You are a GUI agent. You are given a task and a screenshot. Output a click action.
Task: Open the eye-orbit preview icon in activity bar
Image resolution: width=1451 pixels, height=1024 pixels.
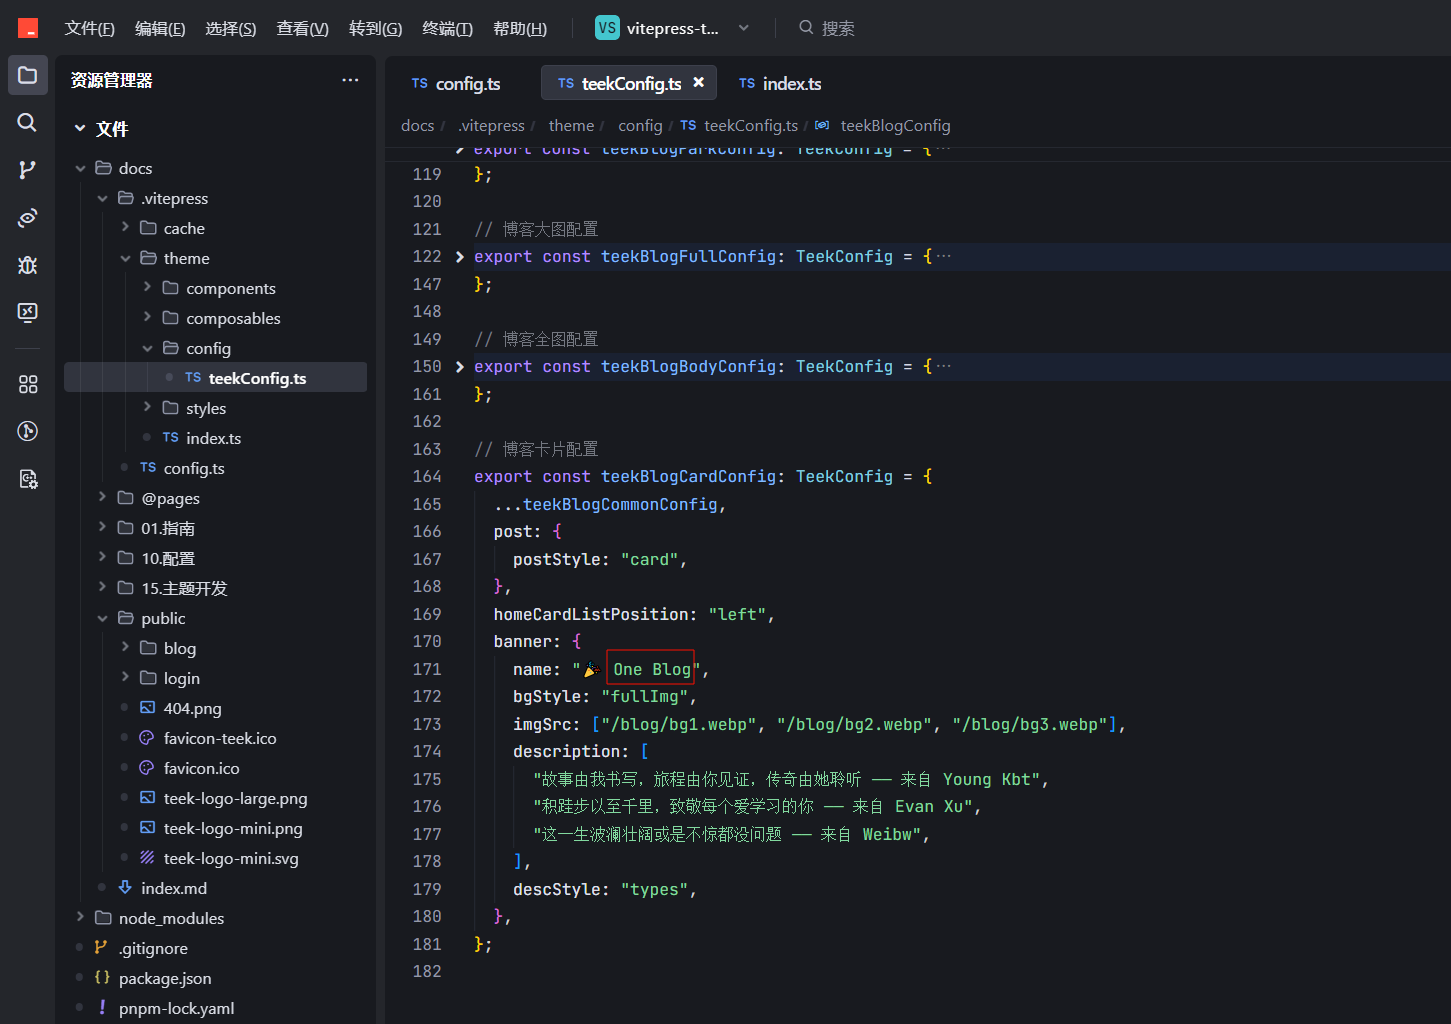[28, 218]
